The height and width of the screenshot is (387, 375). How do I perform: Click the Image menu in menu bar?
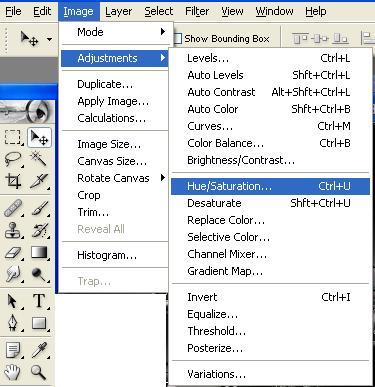click(78, 11)
